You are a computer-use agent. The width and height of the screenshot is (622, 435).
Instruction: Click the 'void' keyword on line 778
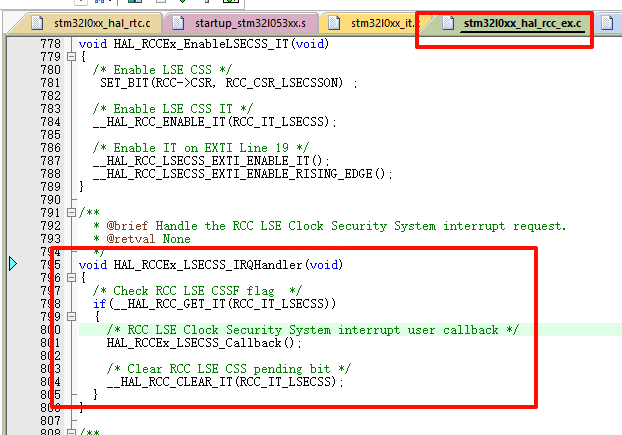(x=93, y=44)
